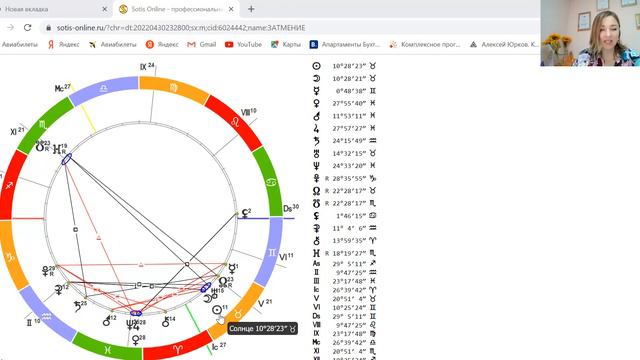Go forward in browser history

click(x=11, y=27)
